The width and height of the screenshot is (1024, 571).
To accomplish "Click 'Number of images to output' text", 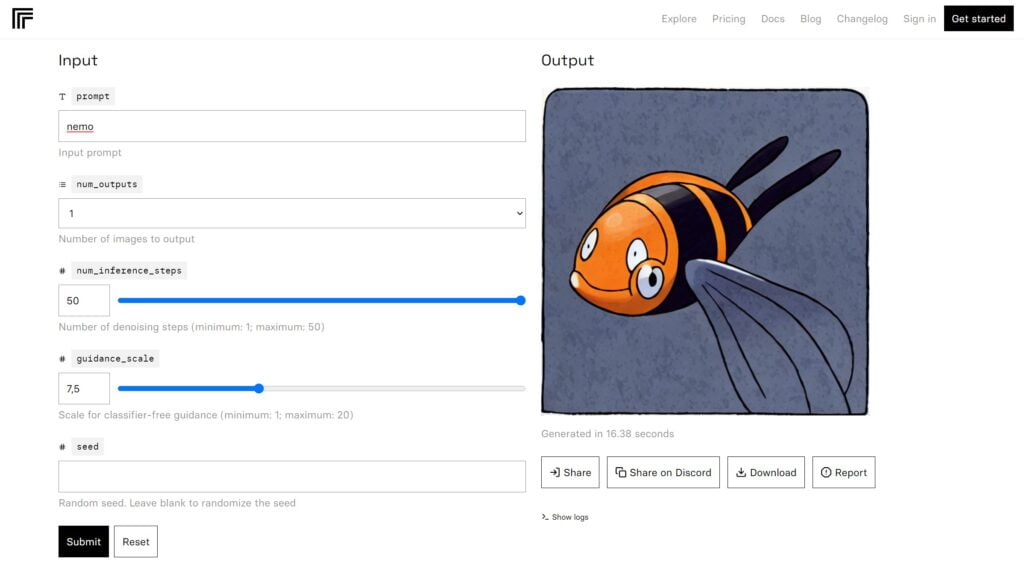I will [127, 239].
